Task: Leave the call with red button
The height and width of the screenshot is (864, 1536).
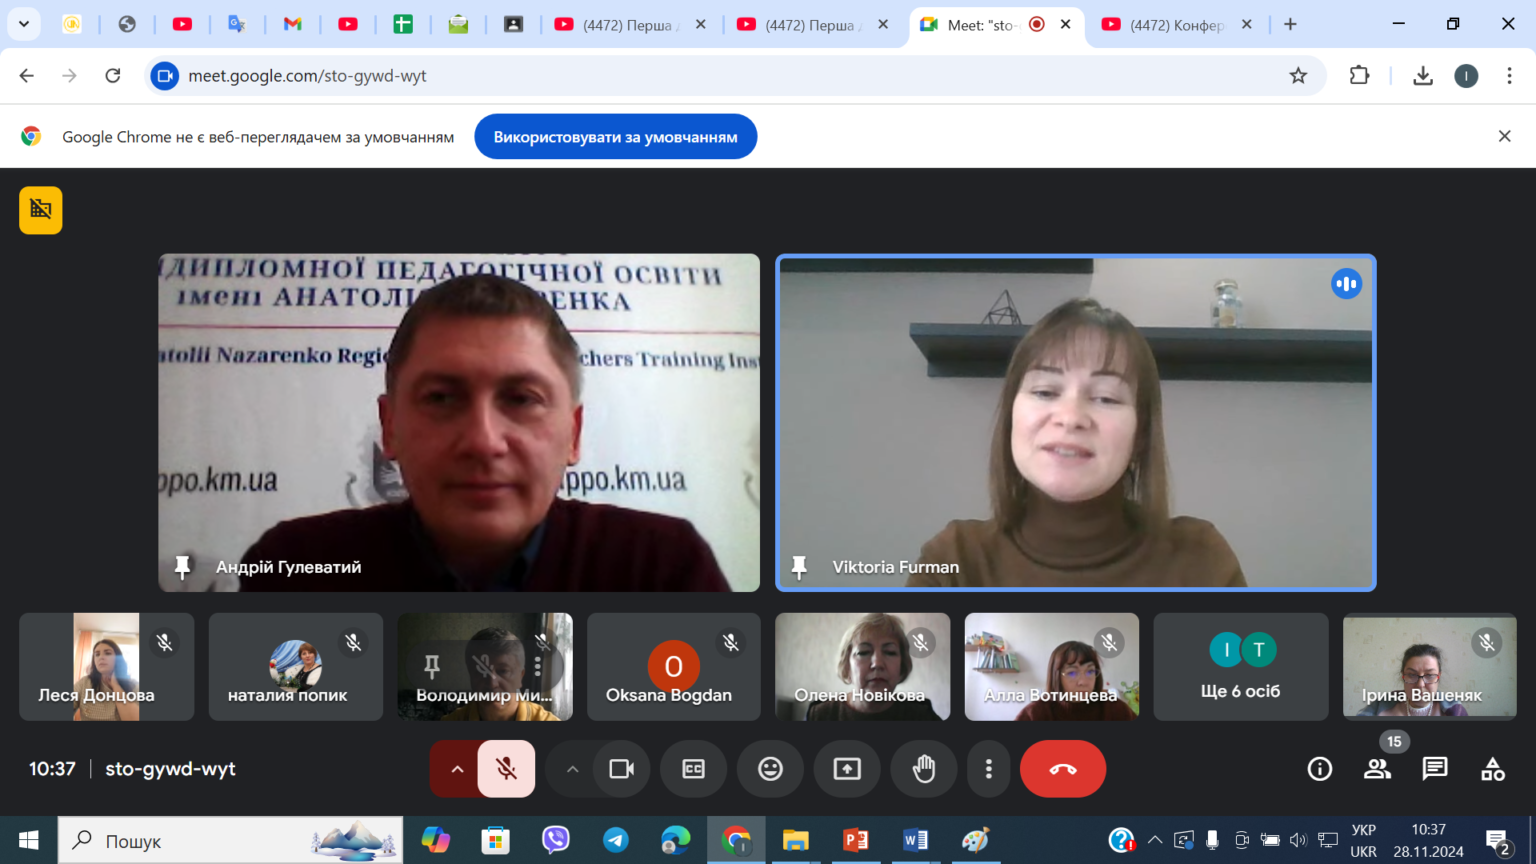Action: pos(1063,769)
